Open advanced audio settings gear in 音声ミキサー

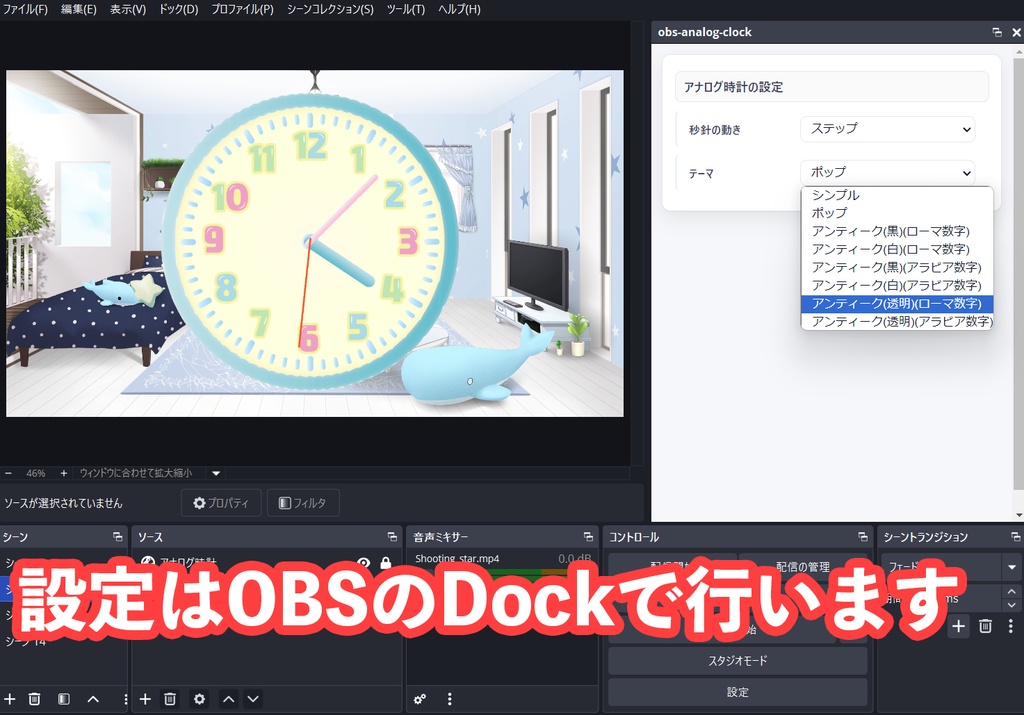point(419,698)
